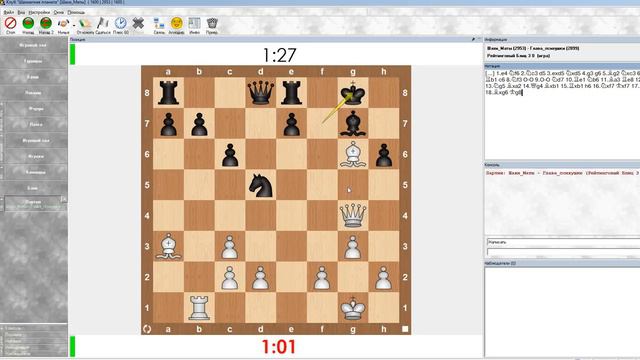Select the white bishop on a3
640x360 pixels.
(x=168, y=246)
